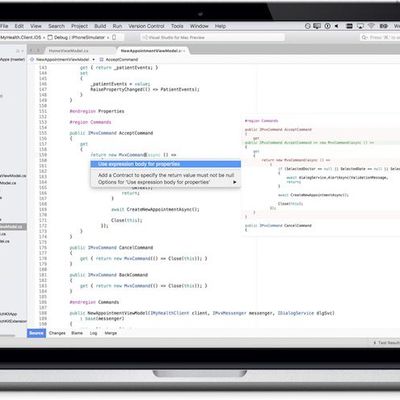Open the Window menu
The width and height of the screenshot is (400, 400).
(199, 26)
